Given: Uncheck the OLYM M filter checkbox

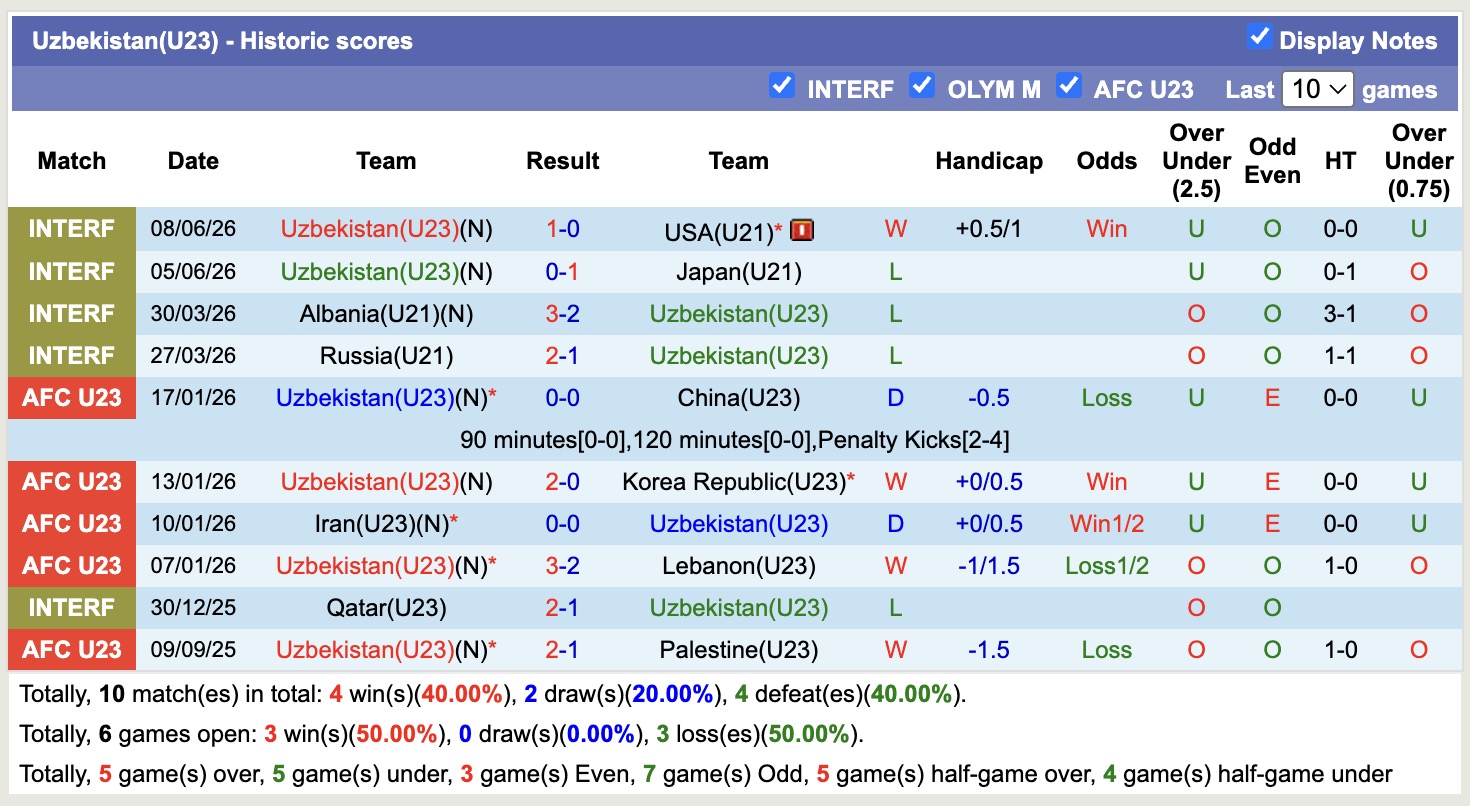Looking at the screenshot, I should [921, 85].
